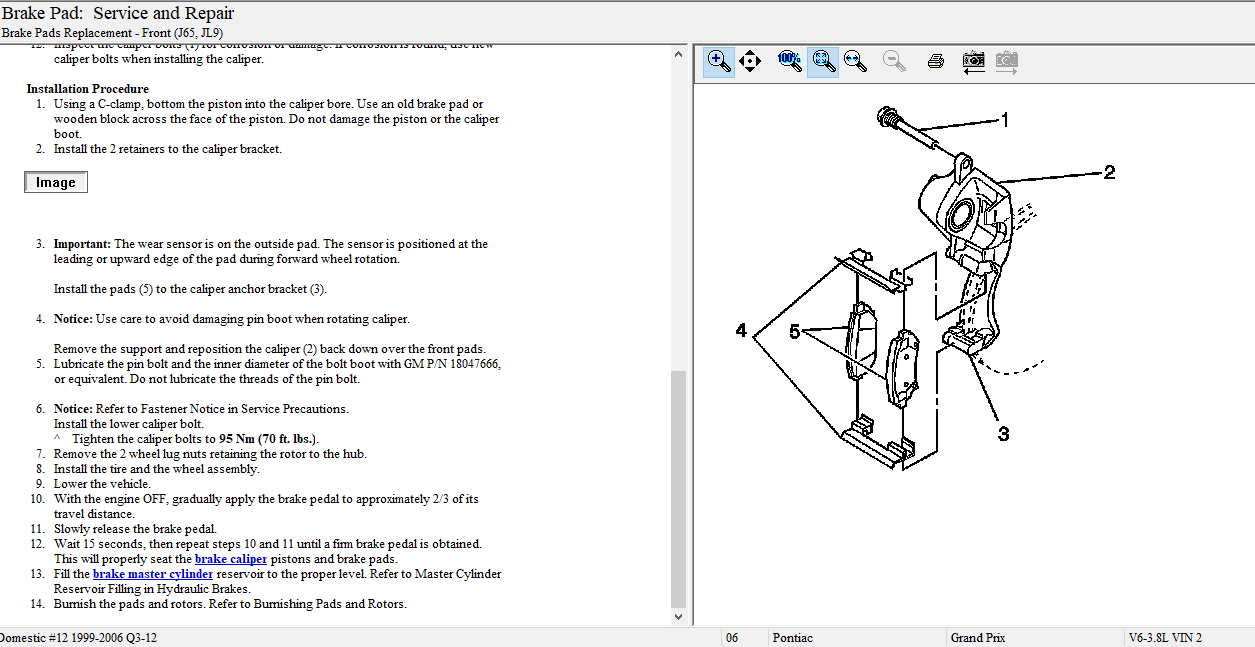
Task: Click 'Install the tire and the wheel assembly' step
Action: [157, 469]
